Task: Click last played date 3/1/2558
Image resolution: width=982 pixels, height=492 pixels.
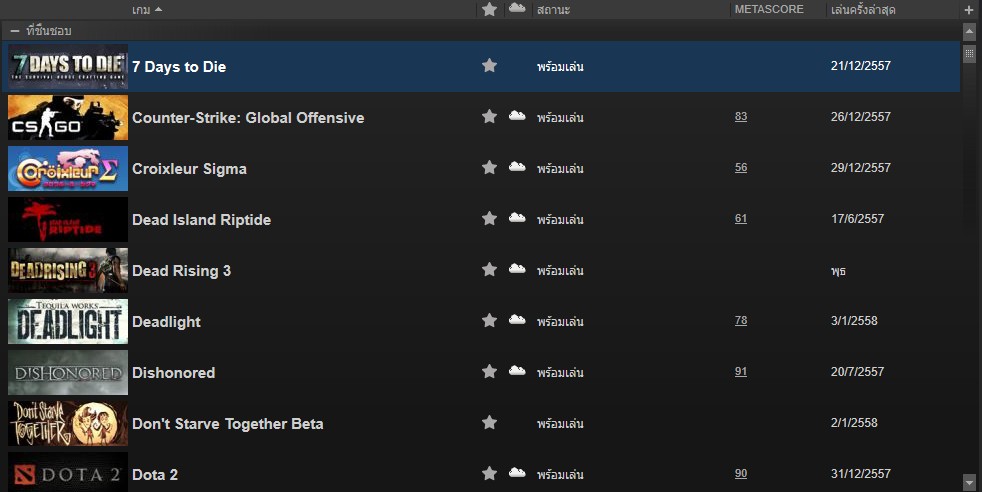Action: (854, 320)
